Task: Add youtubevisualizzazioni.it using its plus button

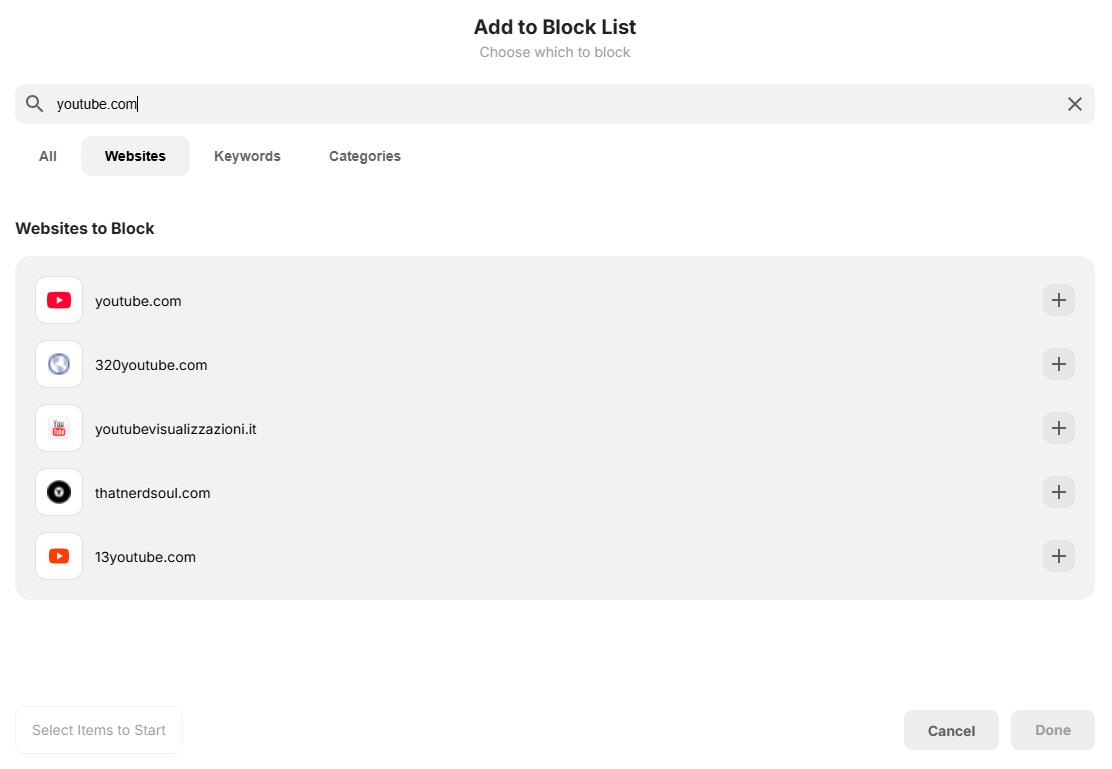Action: 1058,428
